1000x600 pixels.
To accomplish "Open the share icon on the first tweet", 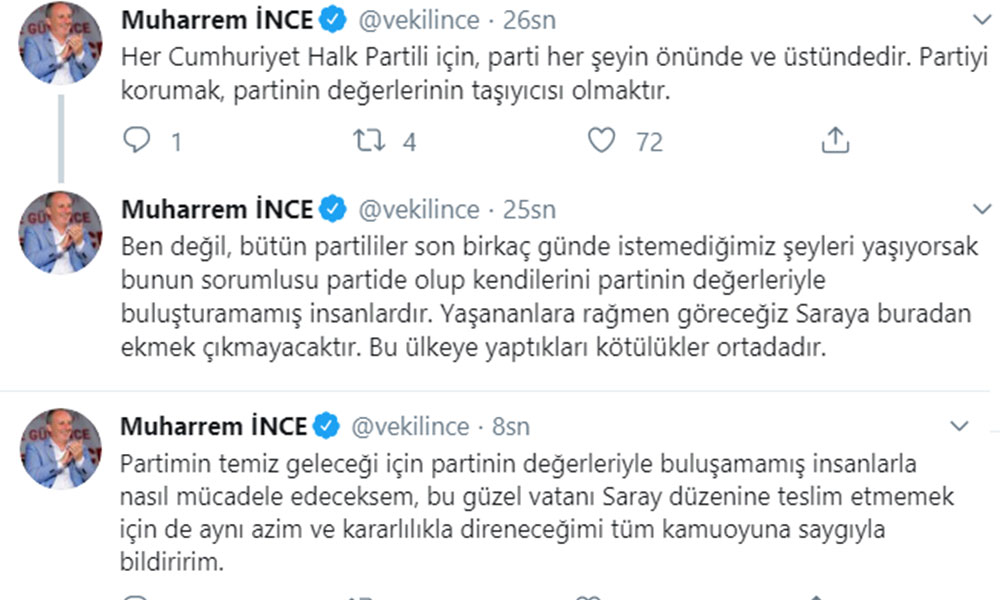I will (834, 141).
